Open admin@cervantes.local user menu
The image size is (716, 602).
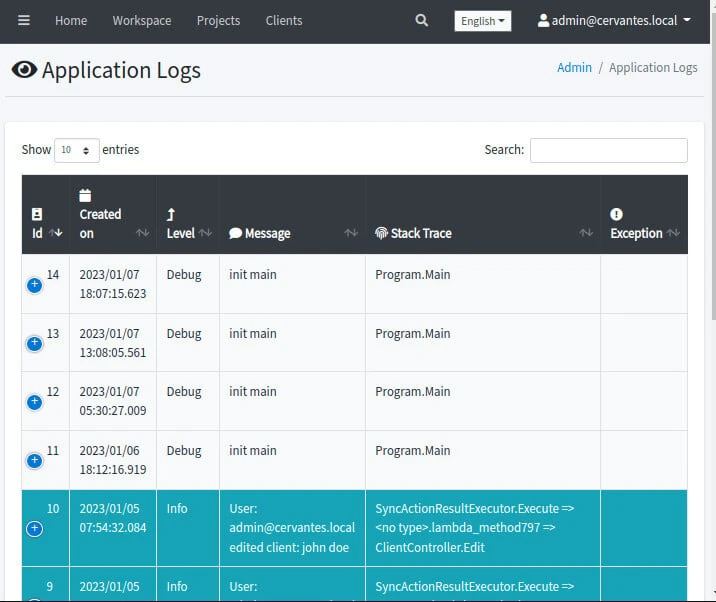coord(614,21)
